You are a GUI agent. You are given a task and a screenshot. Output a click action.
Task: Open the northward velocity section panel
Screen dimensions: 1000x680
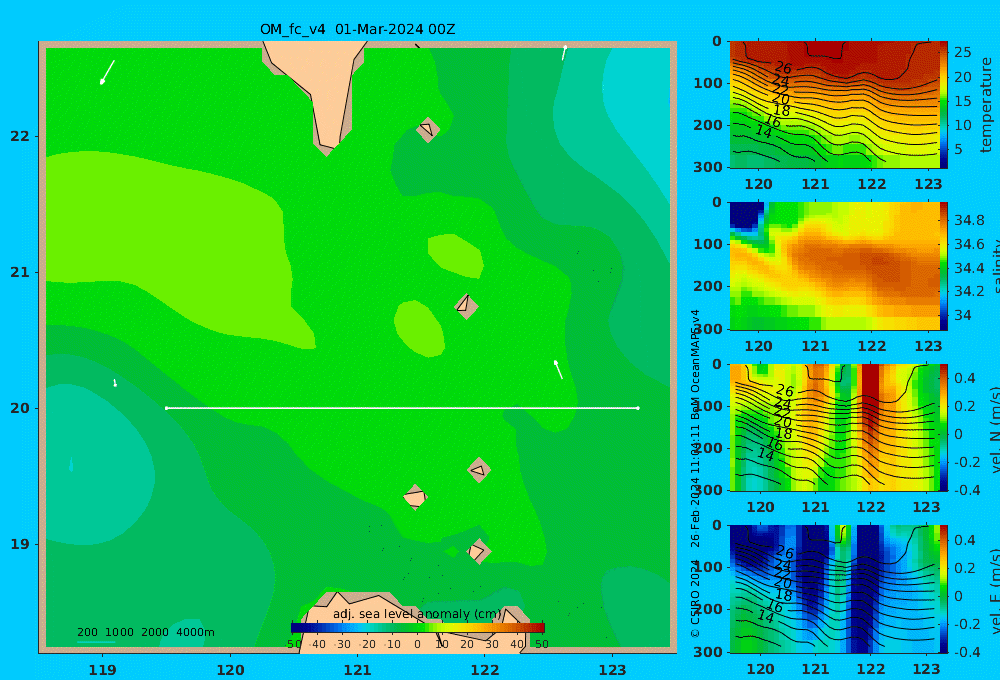coord(834,427)
